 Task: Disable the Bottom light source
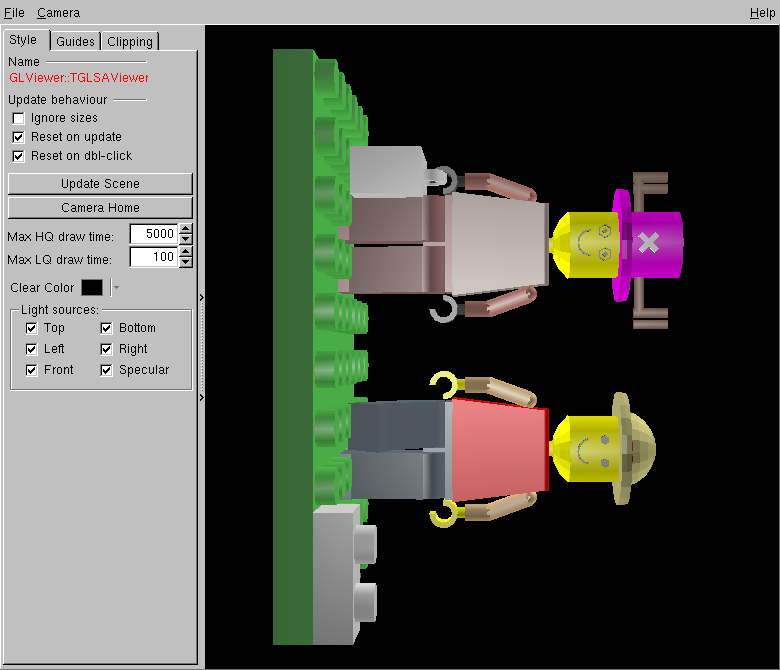click(106, 328)
